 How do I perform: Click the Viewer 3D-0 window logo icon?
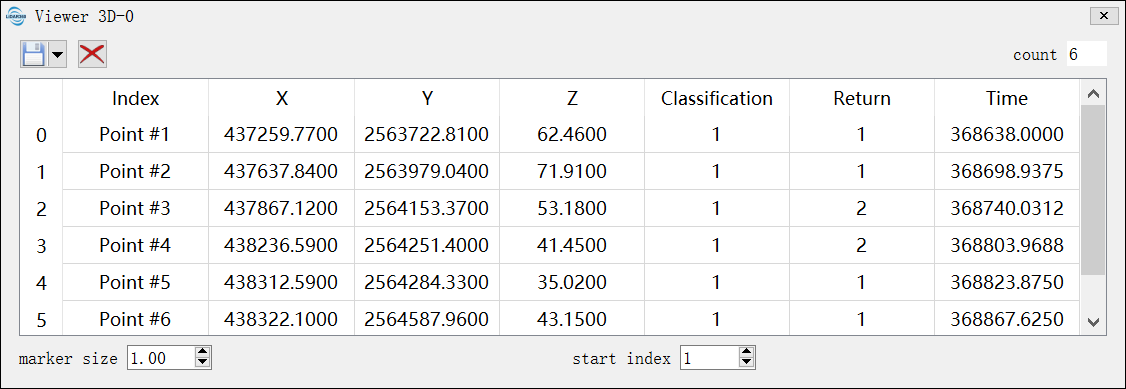click(15, 16)
